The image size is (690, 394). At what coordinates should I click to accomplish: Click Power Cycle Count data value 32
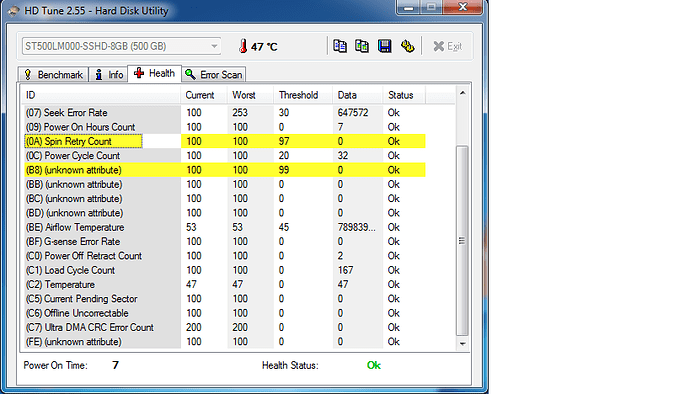pos(343,155)
